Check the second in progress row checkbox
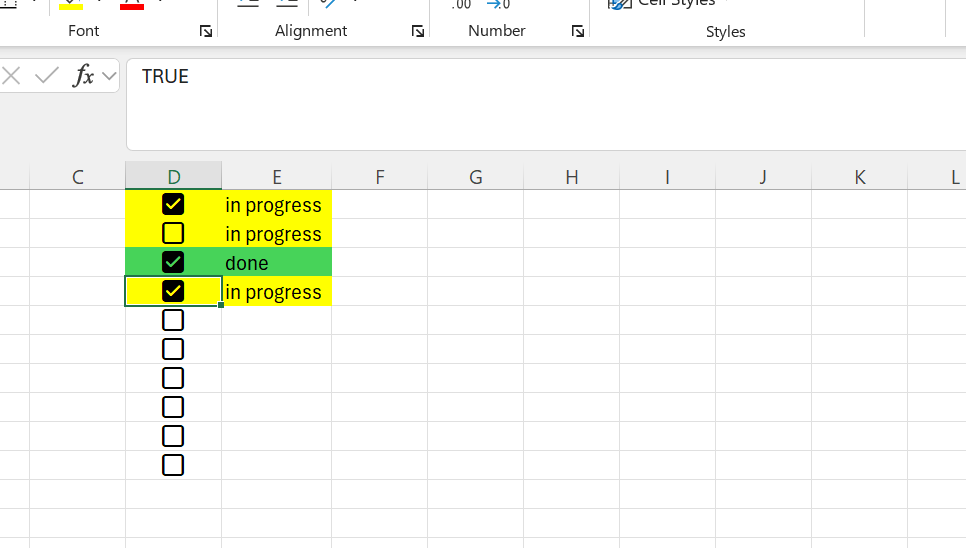 [x=173, y=233]
